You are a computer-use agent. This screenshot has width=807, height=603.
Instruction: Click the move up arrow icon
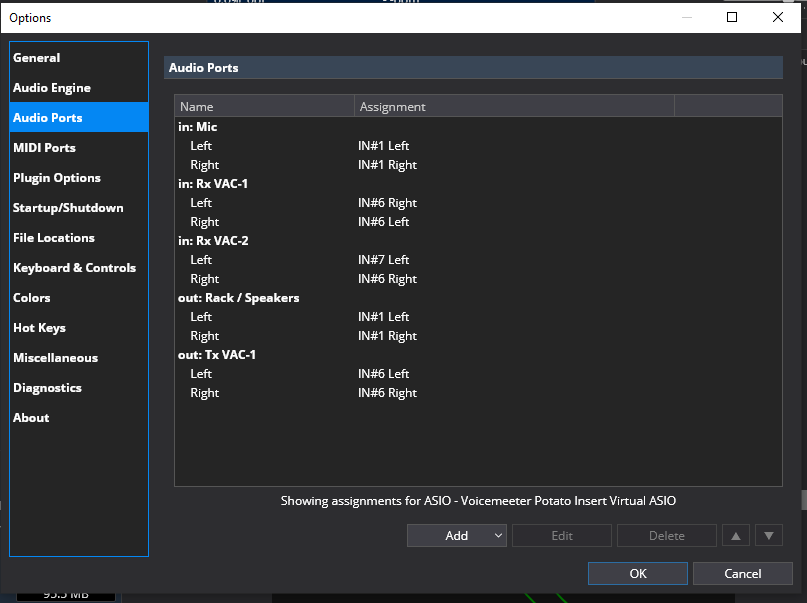736,536
